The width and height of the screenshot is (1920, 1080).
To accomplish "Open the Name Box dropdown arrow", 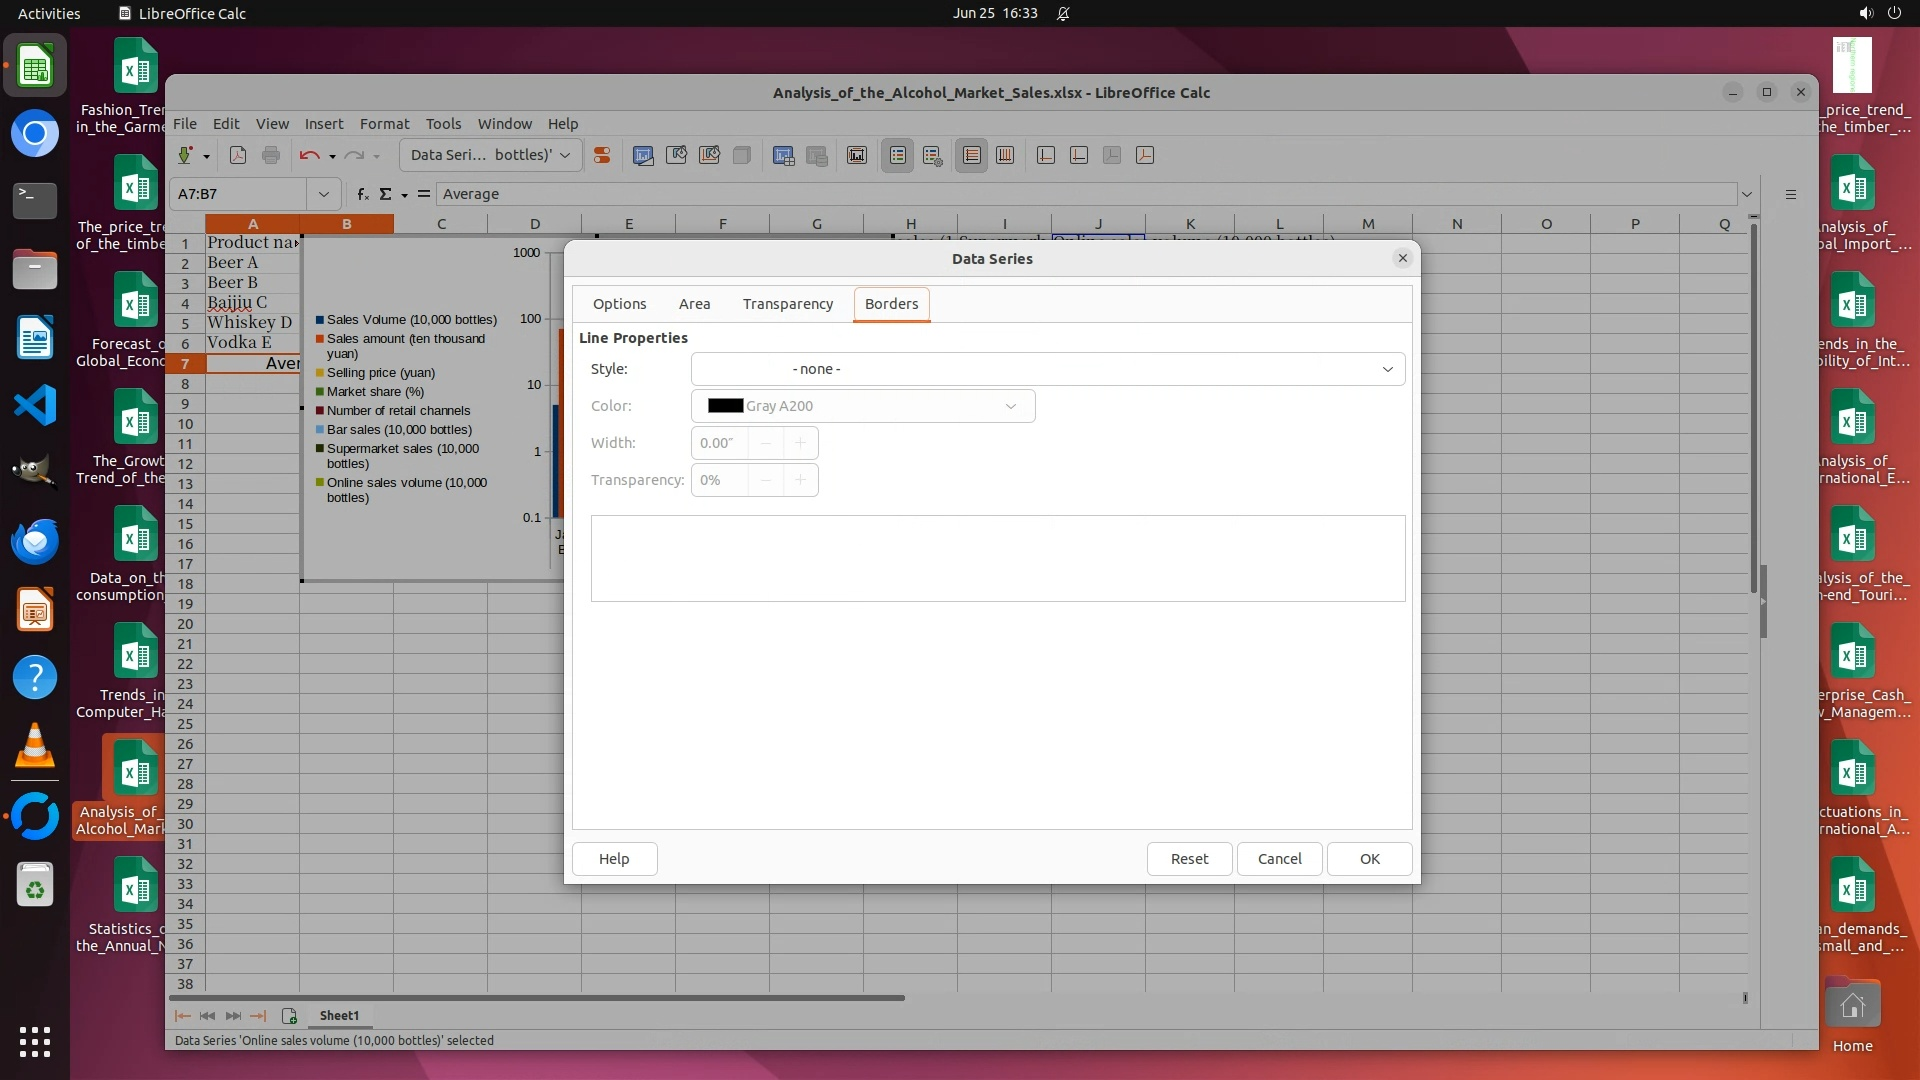I will click(323, 194).
